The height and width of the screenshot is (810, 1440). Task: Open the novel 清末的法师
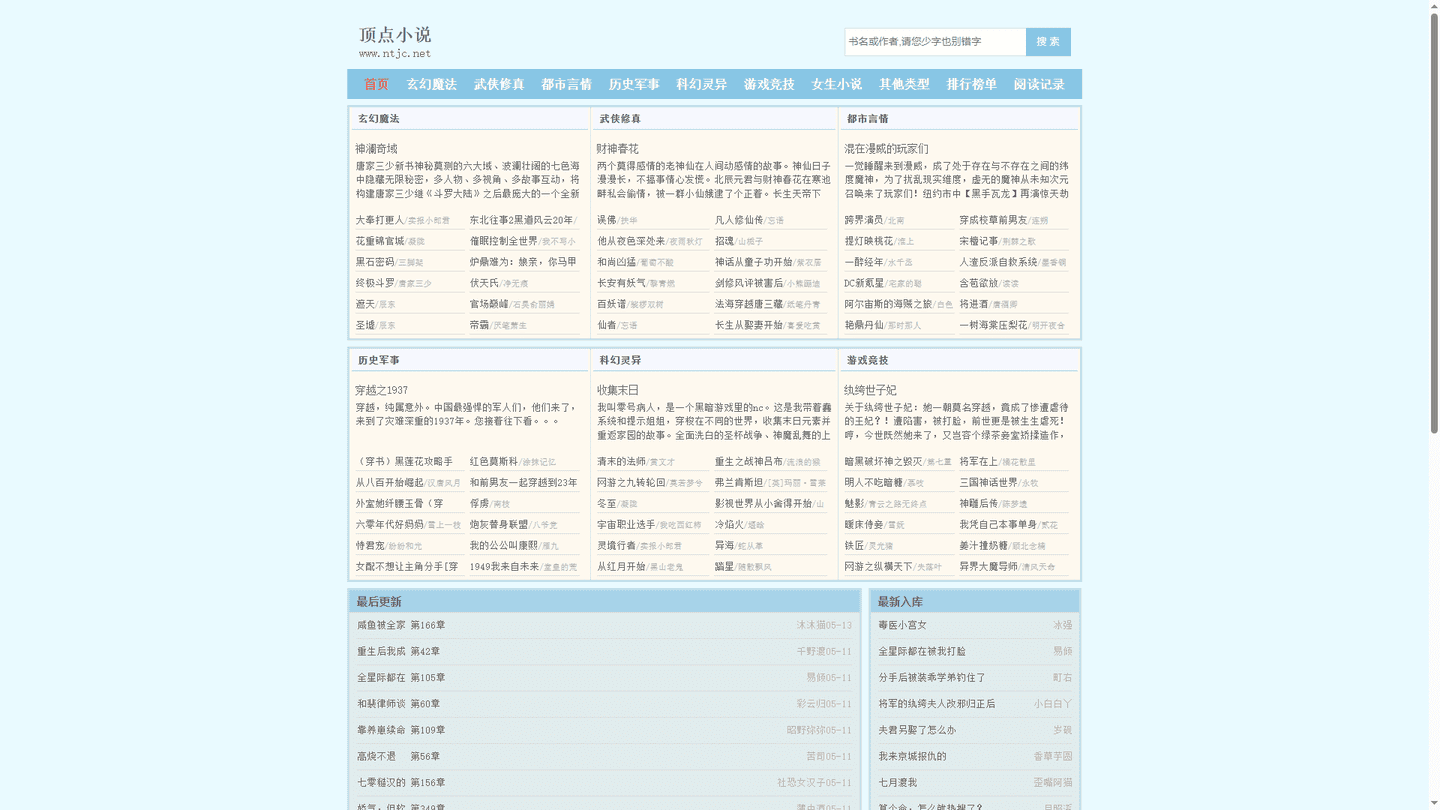coord(622,461)
